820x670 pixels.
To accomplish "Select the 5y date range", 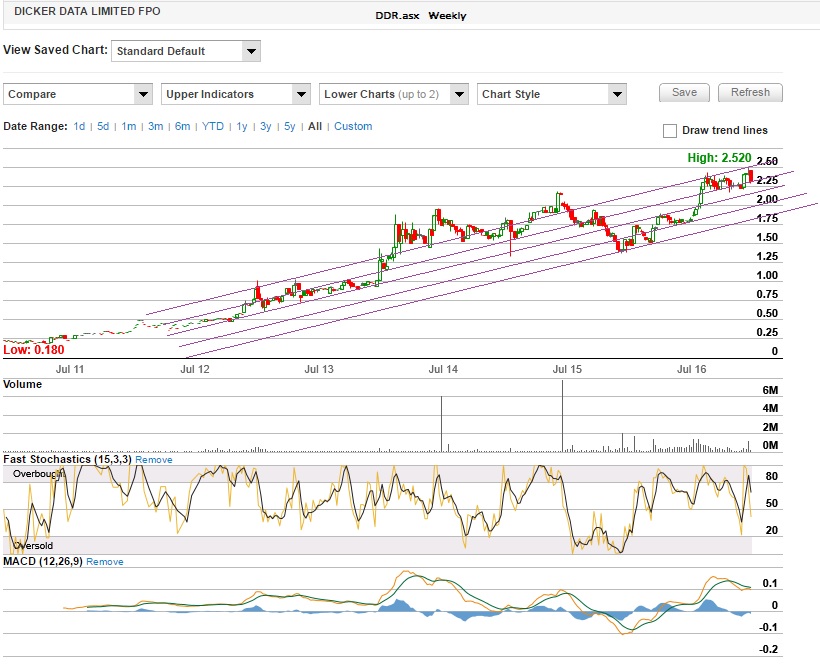I will click(290, 127).
